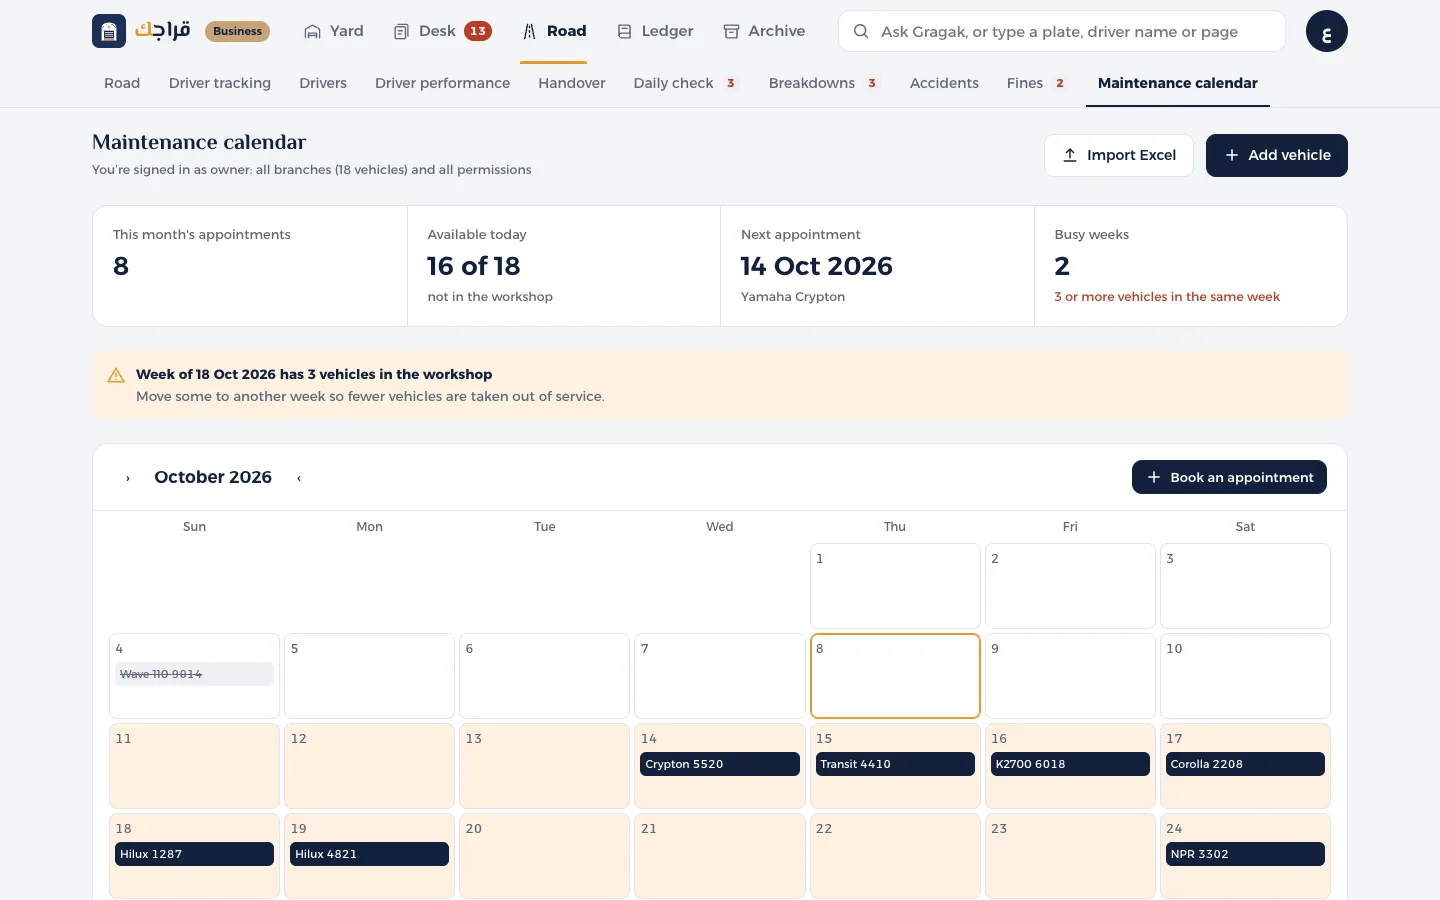Open the user profile avatar
Image resolution: width=1440 pixels, height=900 pixels.
tap(1326, 31)
